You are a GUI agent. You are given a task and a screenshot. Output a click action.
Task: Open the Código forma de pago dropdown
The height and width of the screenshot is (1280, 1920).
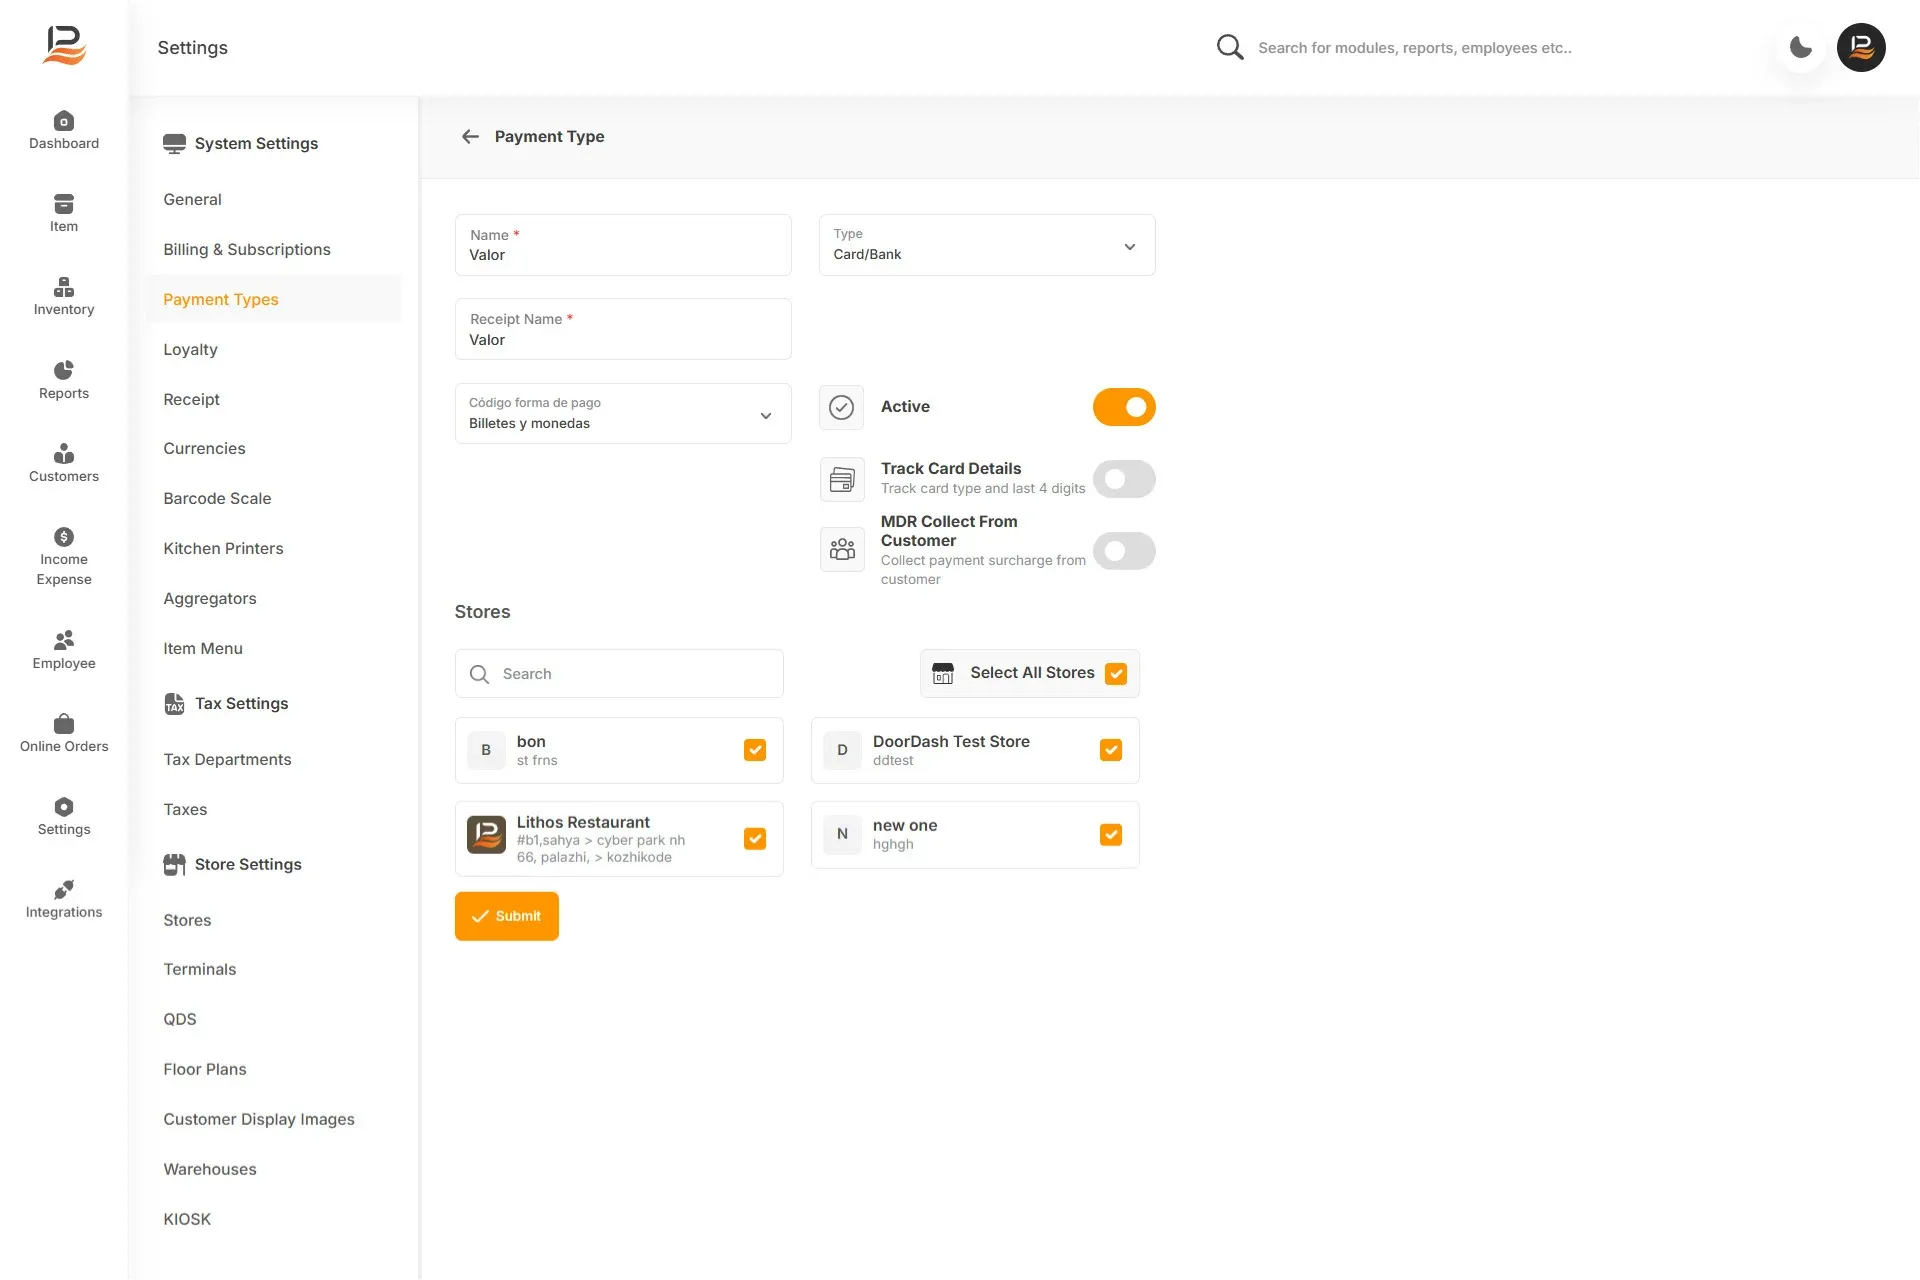click(x=623, y=413)
